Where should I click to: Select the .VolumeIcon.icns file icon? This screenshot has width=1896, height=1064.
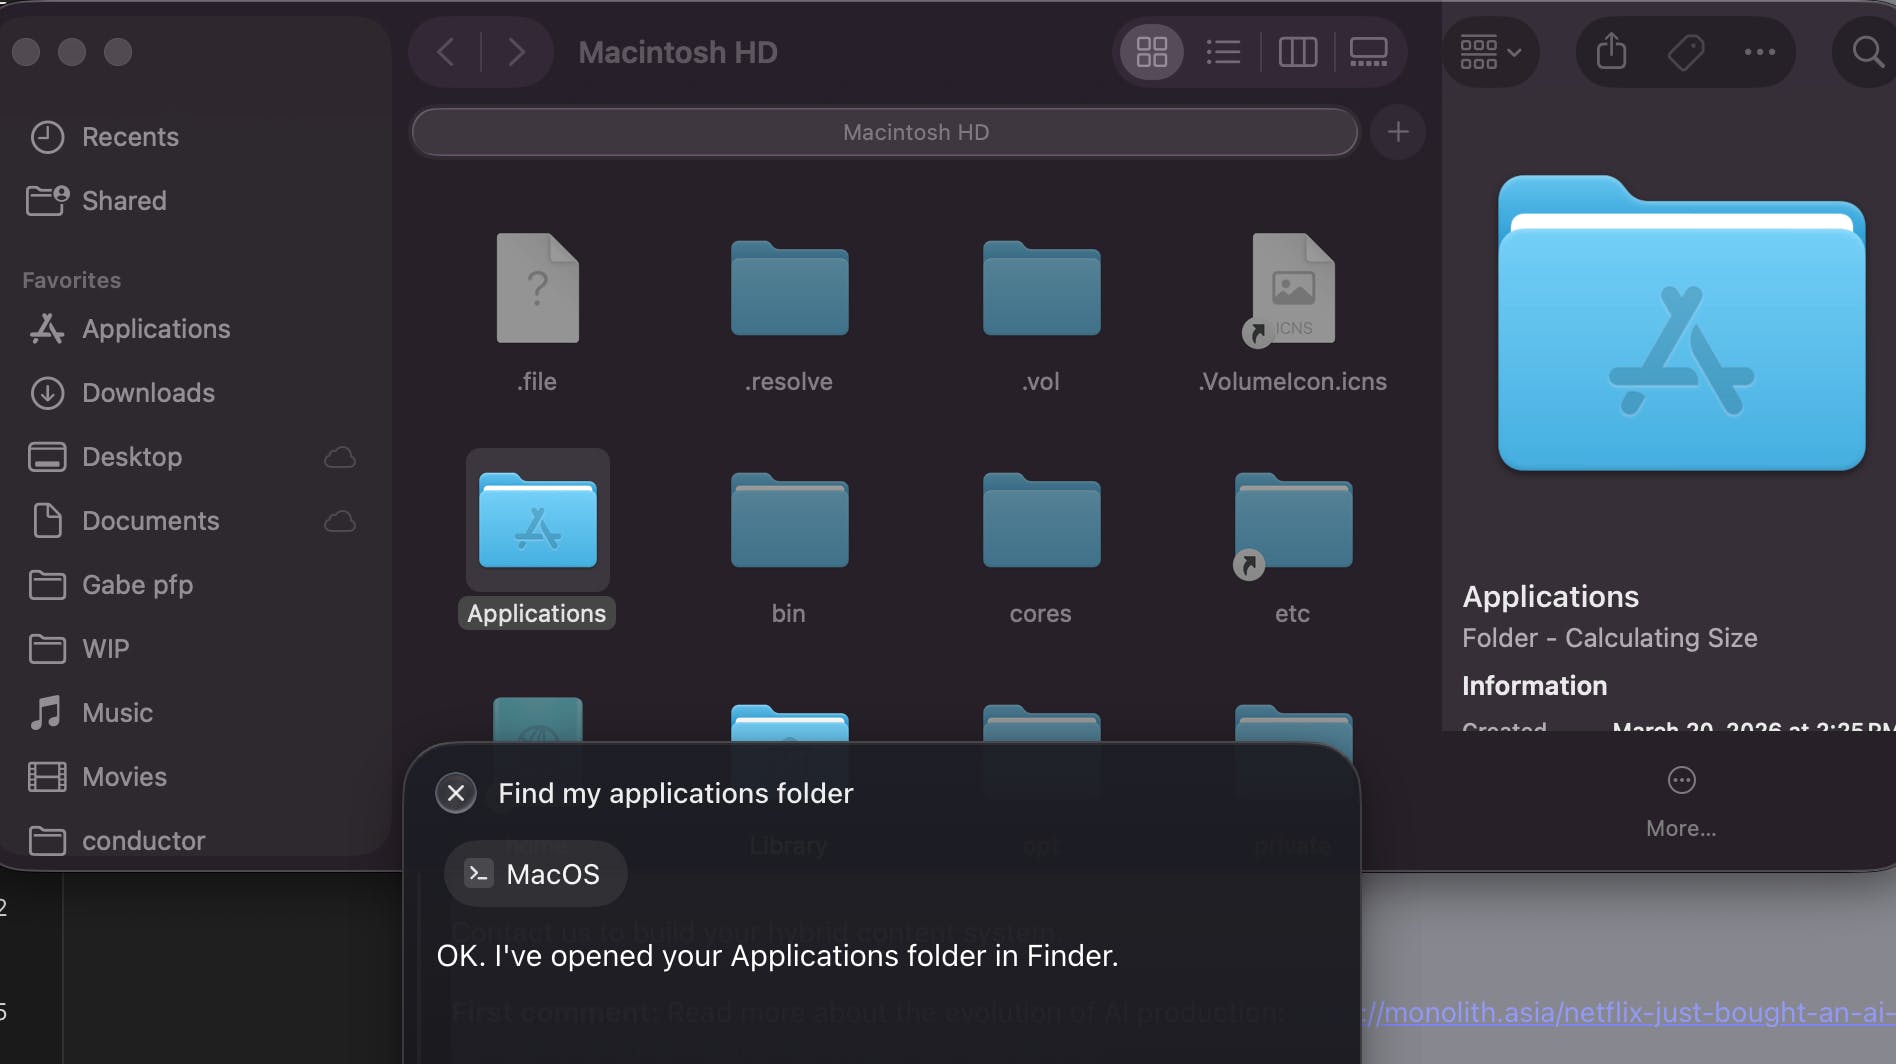[x=1292, y=288]
